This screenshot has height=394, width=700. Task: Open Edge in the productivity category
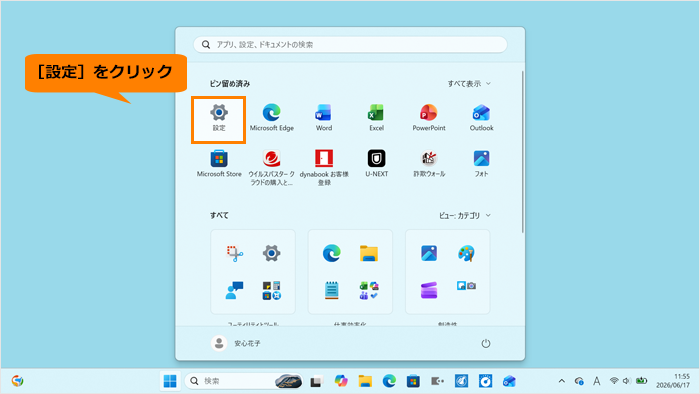click(332, 253)
